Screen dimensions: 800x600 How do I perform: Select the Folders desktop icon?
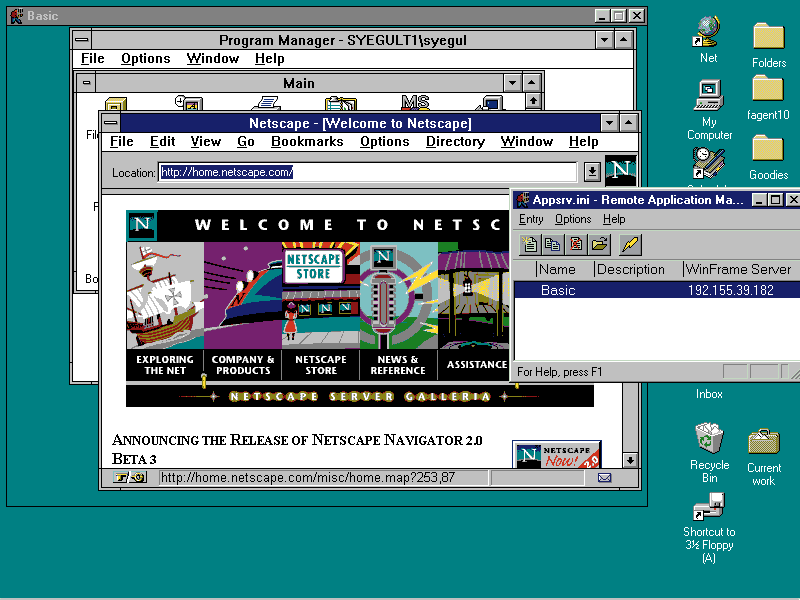pos(768,45)
